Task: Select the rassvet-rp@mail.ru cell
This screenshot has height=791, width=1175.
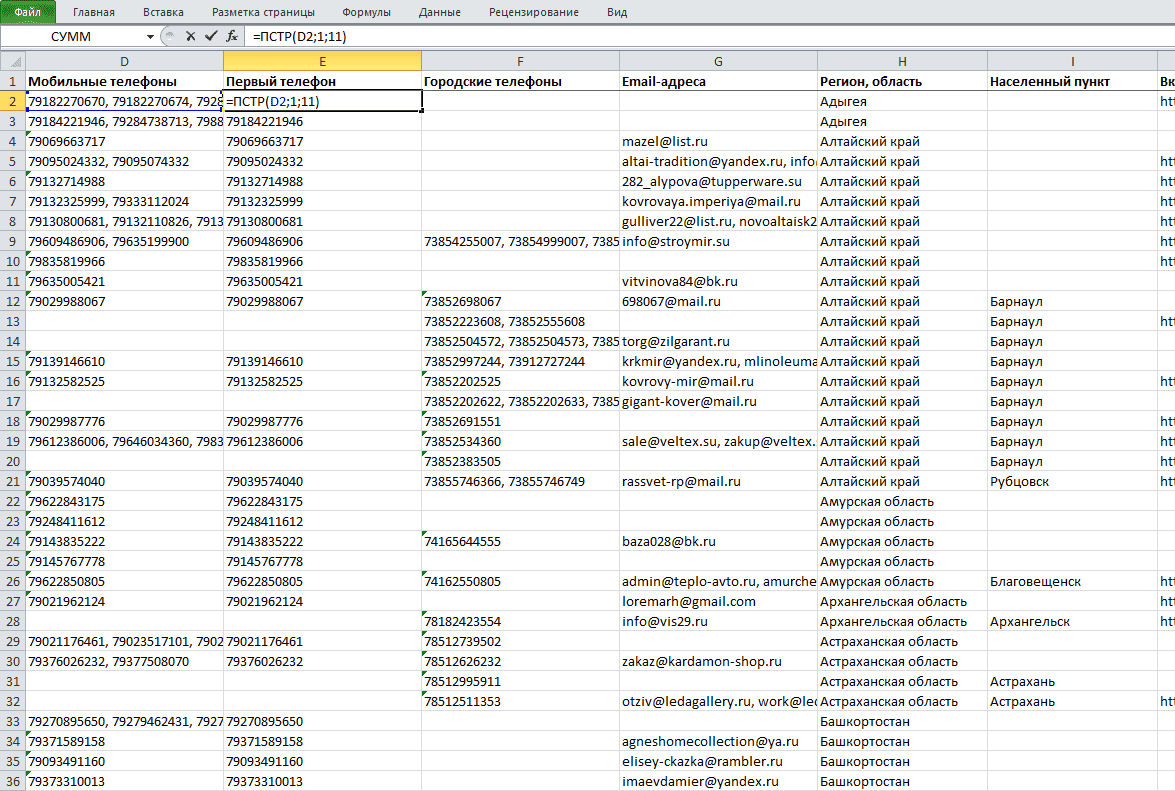Action: (x=718, y=481)
